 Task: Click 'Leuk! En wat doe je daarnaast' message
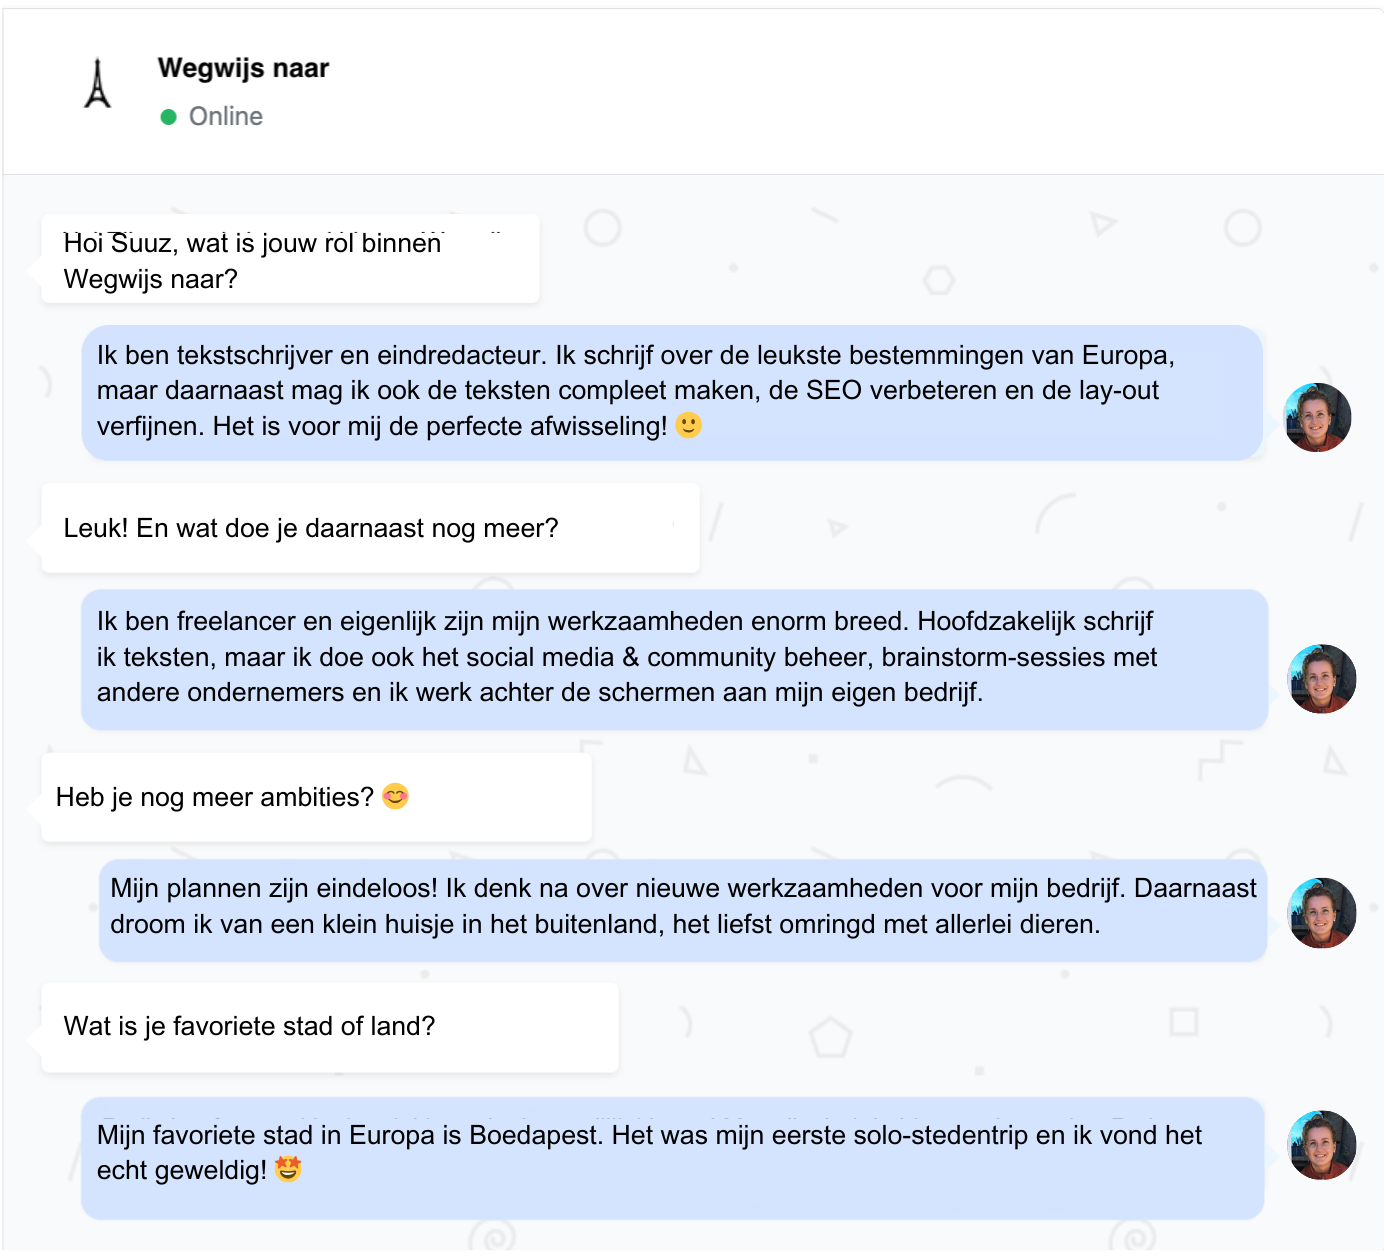370,528
